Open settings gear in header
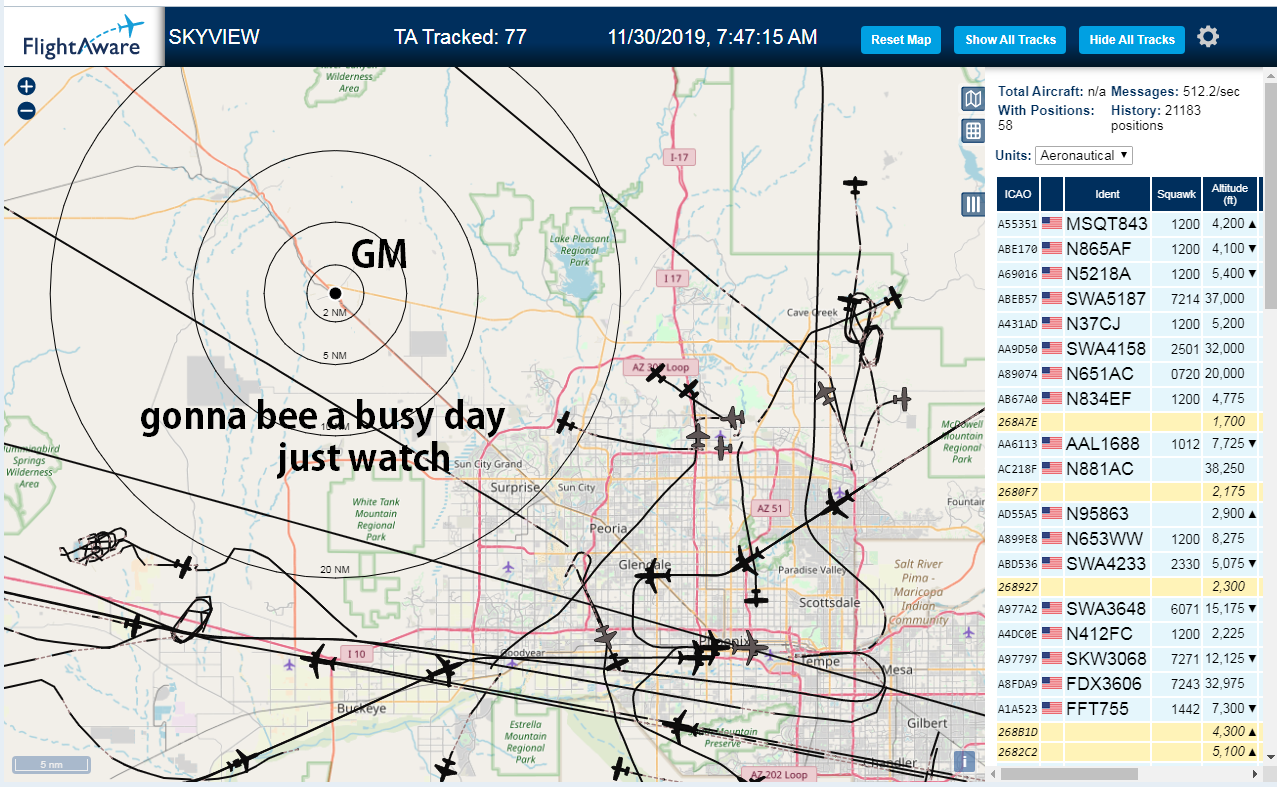 pos(1208,37)
